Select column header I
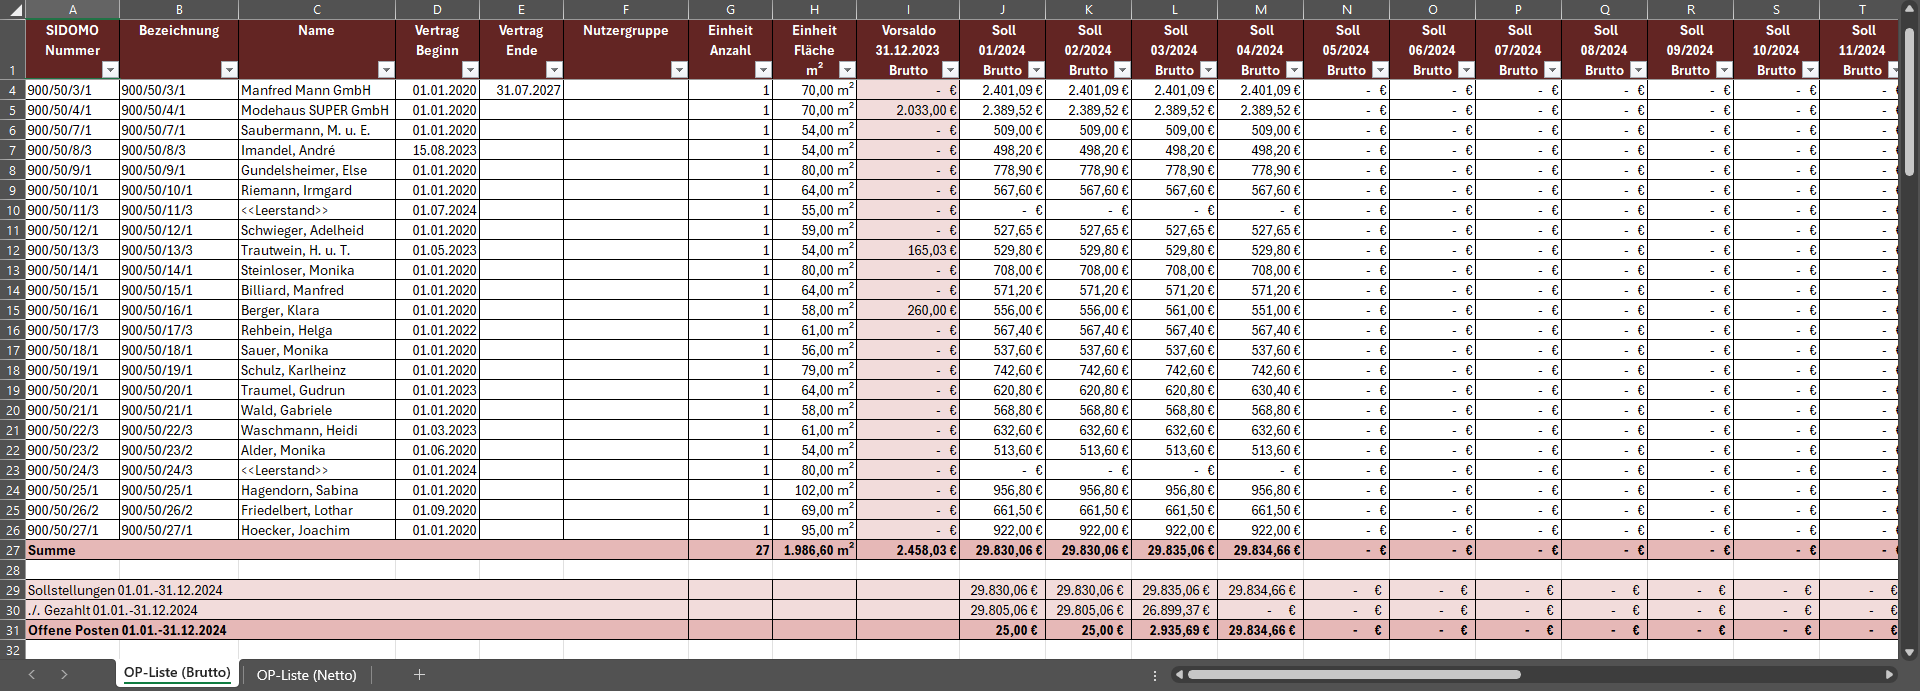Screen dimensions: 1920x691 [x=908, y=9]
